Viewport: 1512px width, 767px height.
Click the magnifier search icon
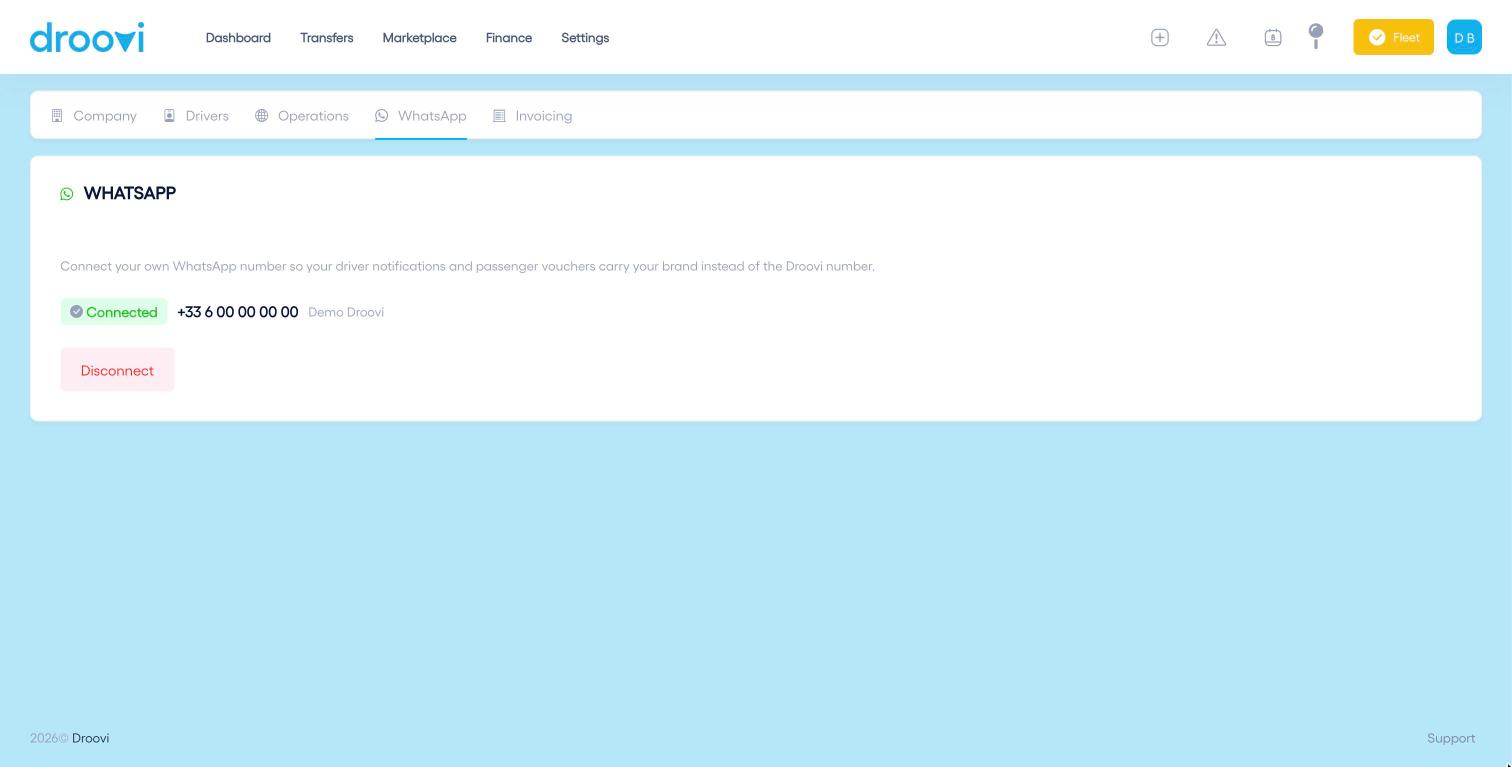coord(1316,37)
